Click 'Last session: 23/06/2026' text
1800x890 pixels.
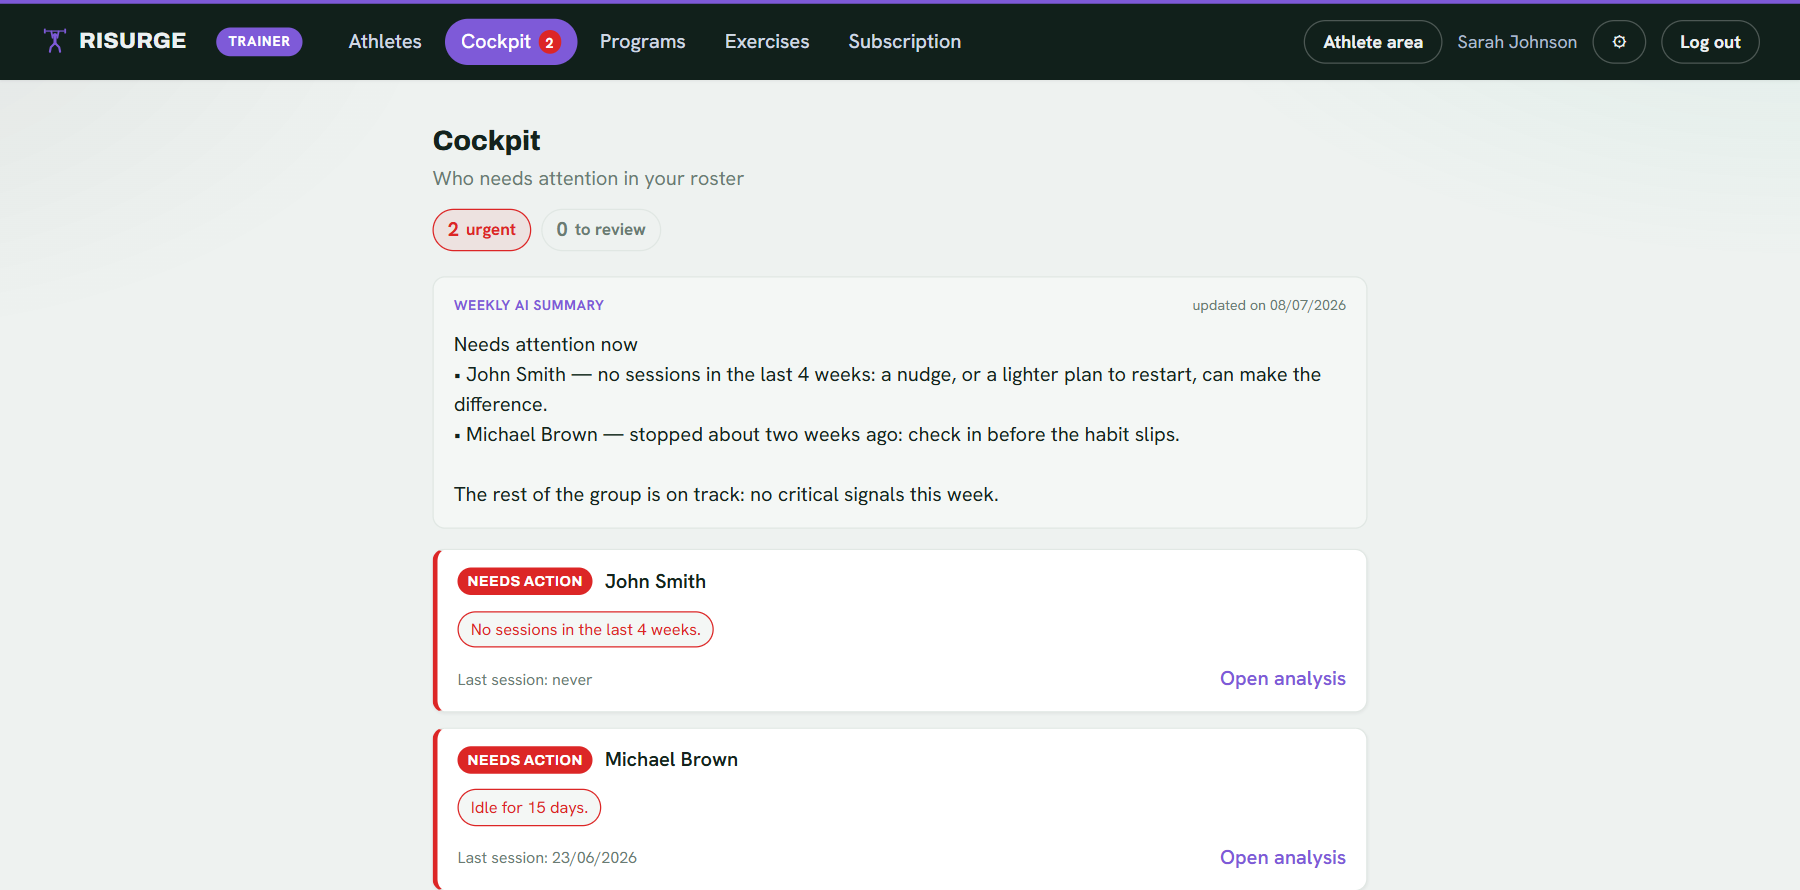[547, 858]
